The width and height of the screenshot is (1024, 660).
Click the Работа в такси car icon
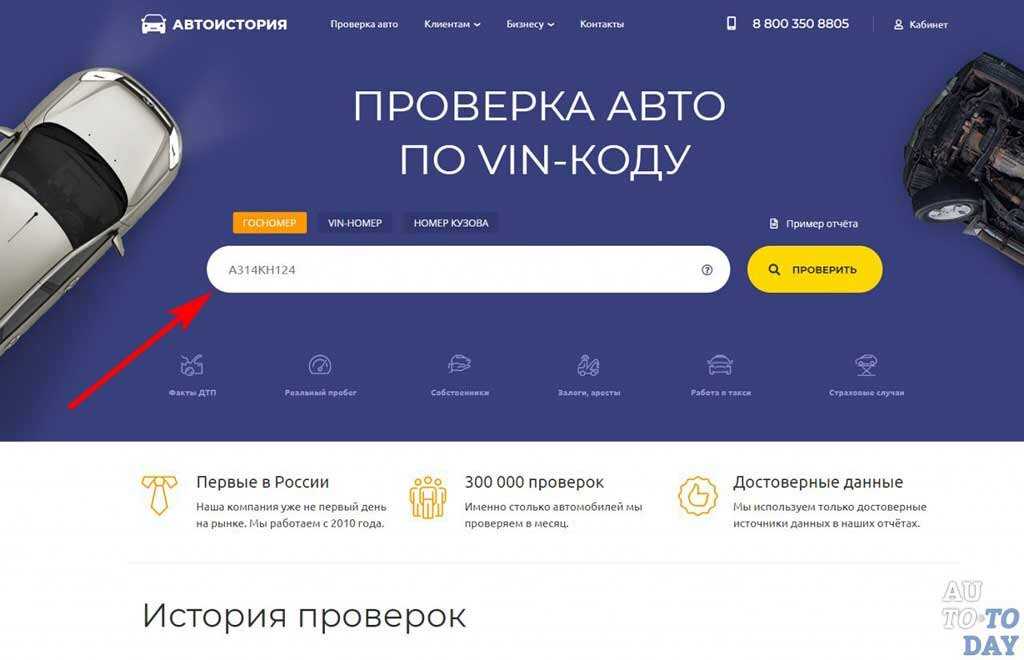720,364
